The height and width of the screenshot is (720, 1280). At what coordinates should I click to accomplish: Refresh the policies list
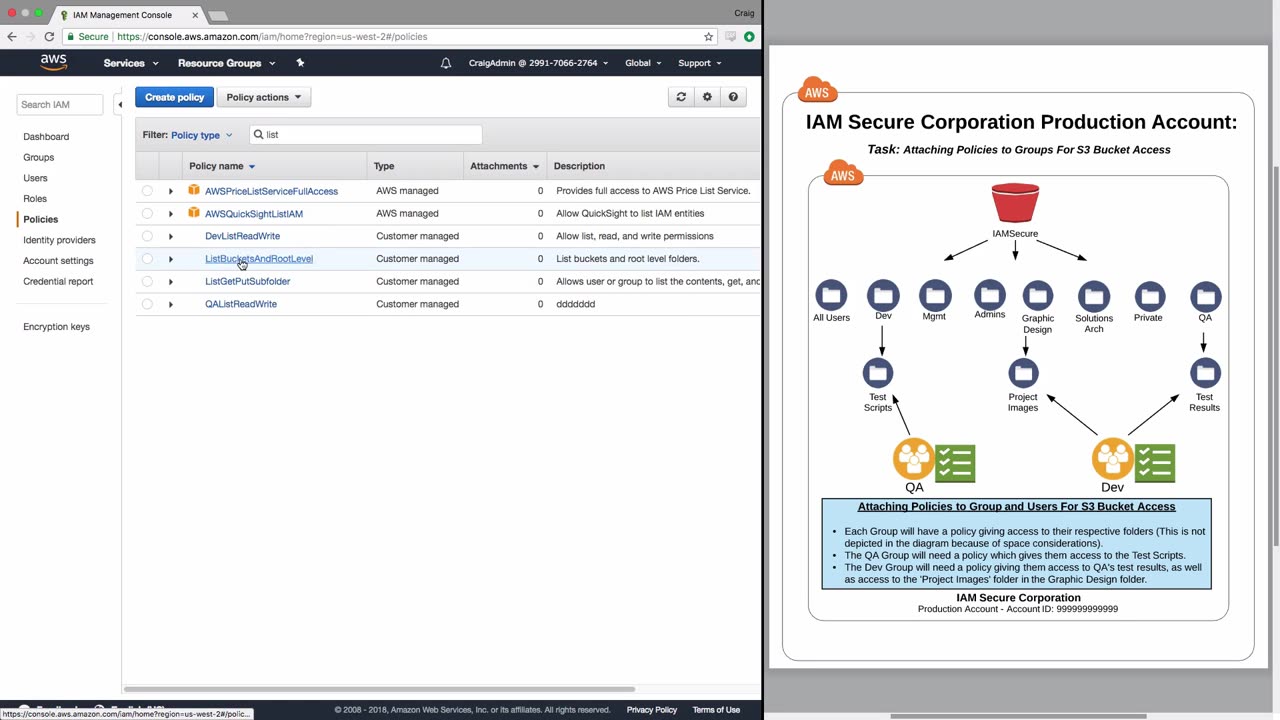click(x=681, y=97)
